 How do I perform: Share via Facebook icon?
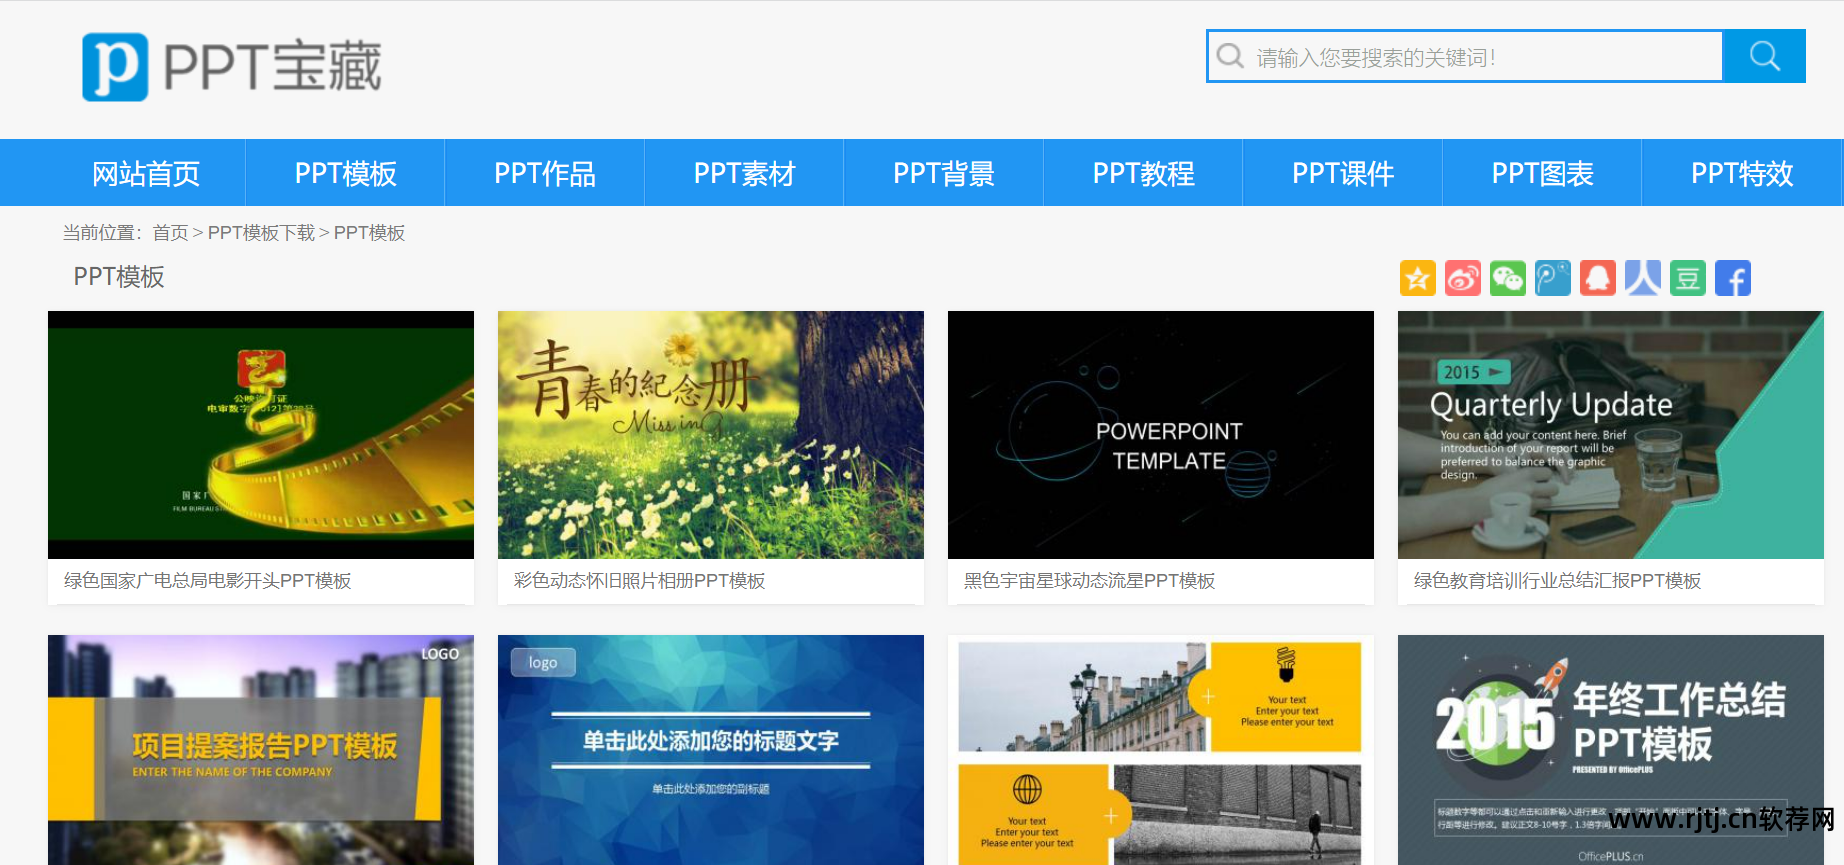(x=1732, y=278)
